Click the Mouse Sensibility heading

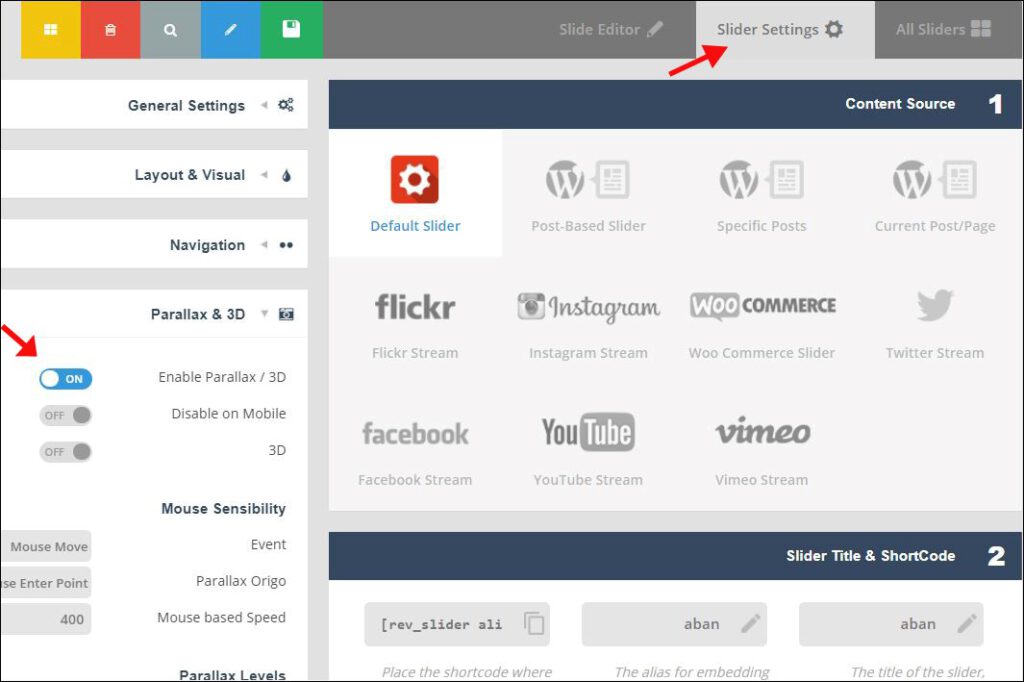point(223,508)
